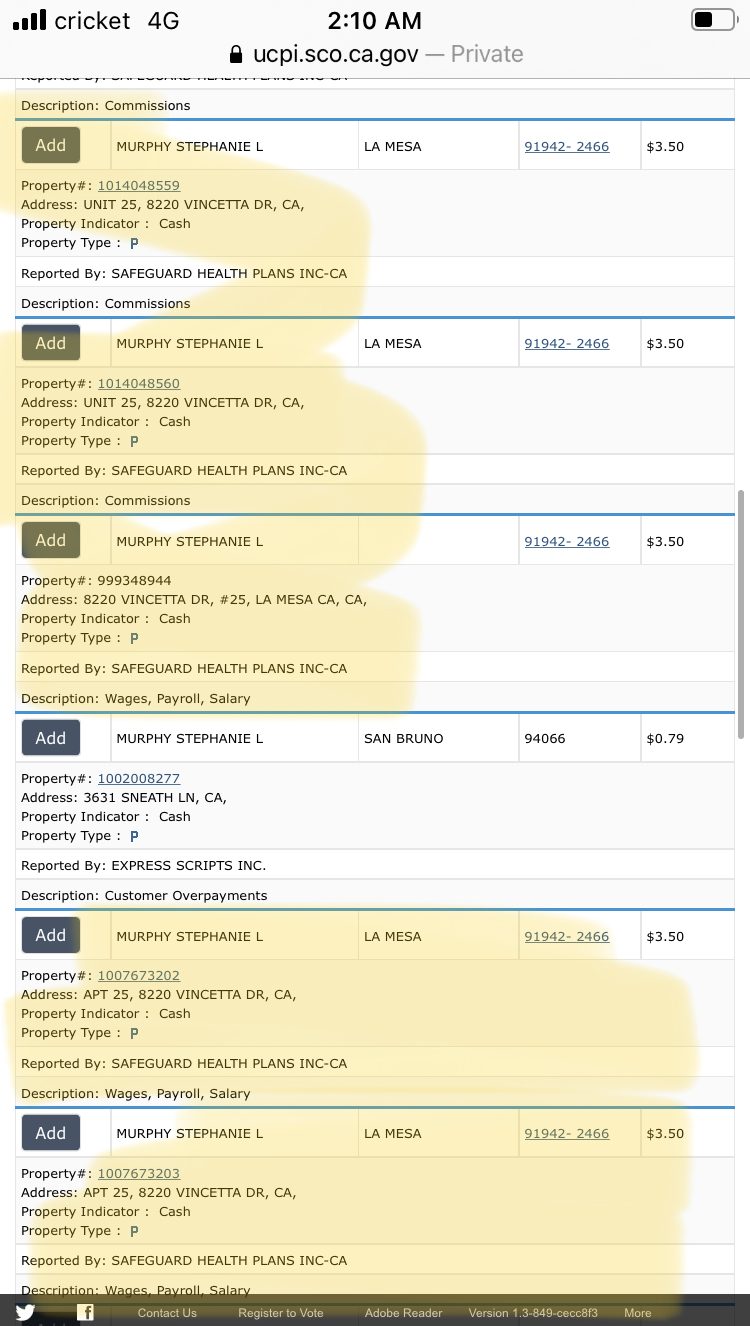Tap the 2:10 AM clock in status bar

pyautogui.click(x=375, y=20)
